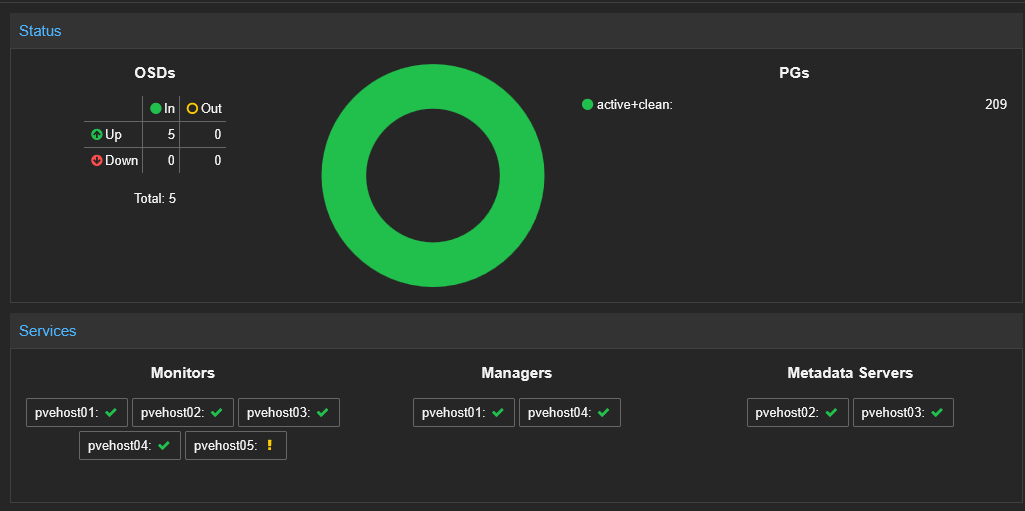Open monitor pvehost05 service box
The image size is (1025, 511).
click(x=236, y=446)
